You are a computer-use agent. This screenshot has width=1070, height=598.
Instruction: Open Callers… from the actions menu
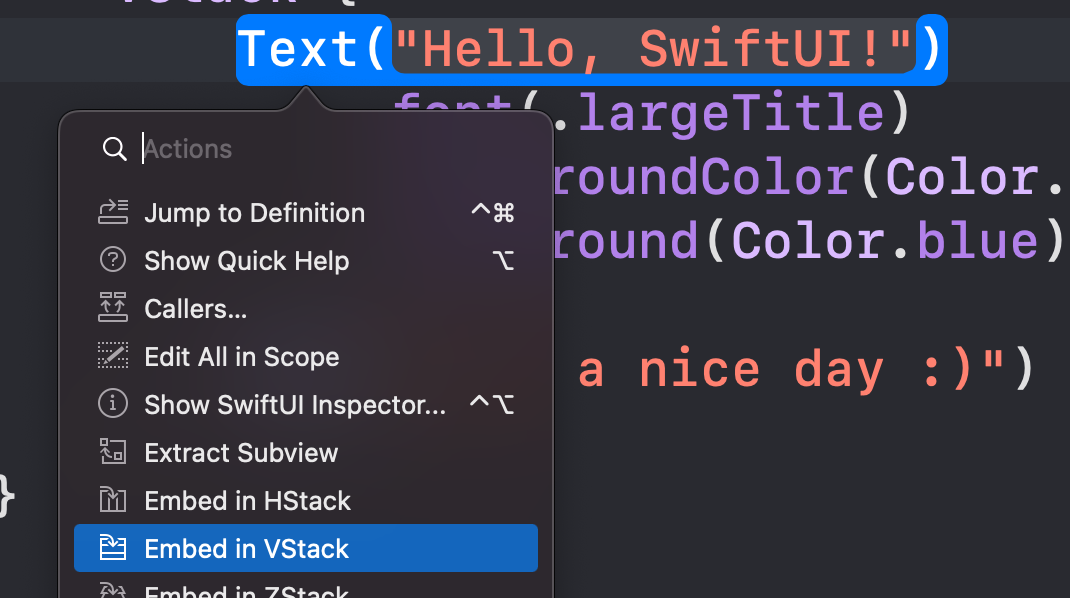pos(306,309)
